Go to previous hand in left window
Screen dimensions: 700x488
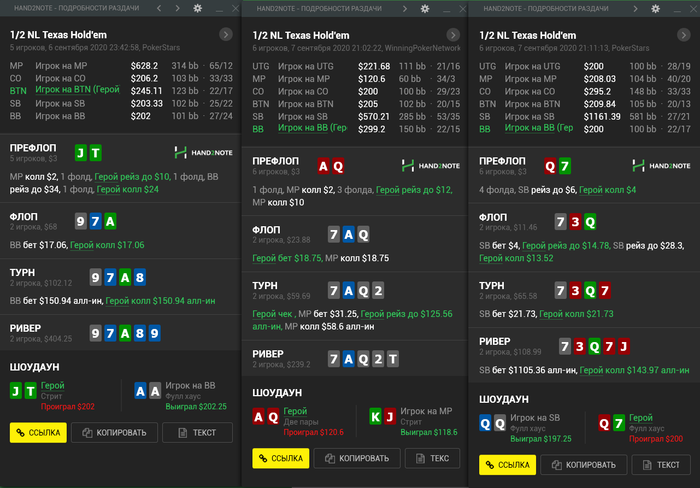pos(159,8)
